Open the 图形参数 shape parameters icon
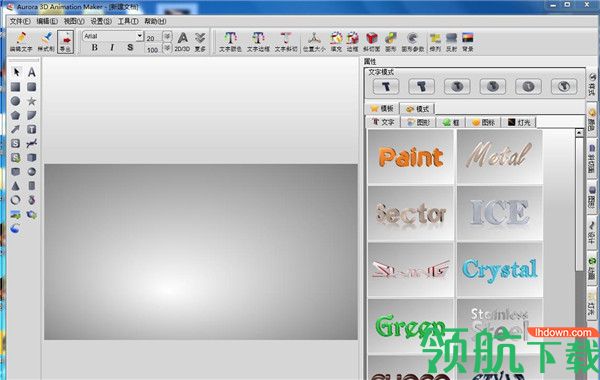The height and width of the screenshot is (380, 600). [412, 42]
